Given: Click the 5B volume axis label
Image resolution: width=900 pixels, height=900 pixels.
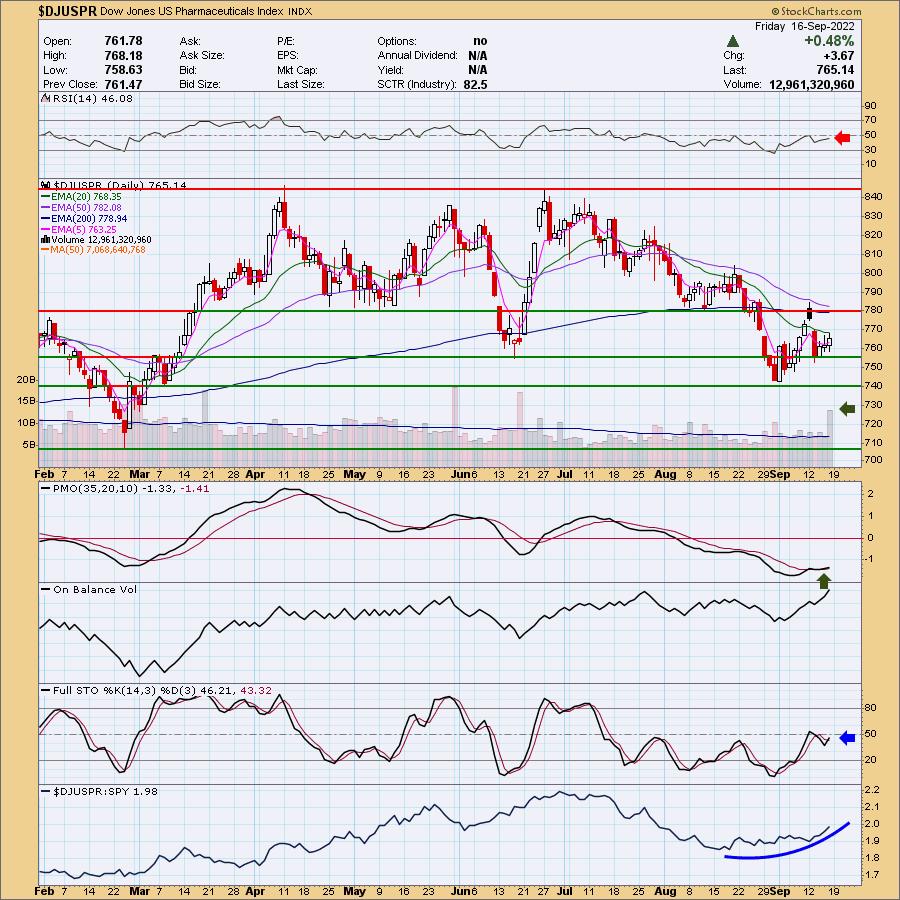Looking at the screenshot, I should (x=29, y=445).
